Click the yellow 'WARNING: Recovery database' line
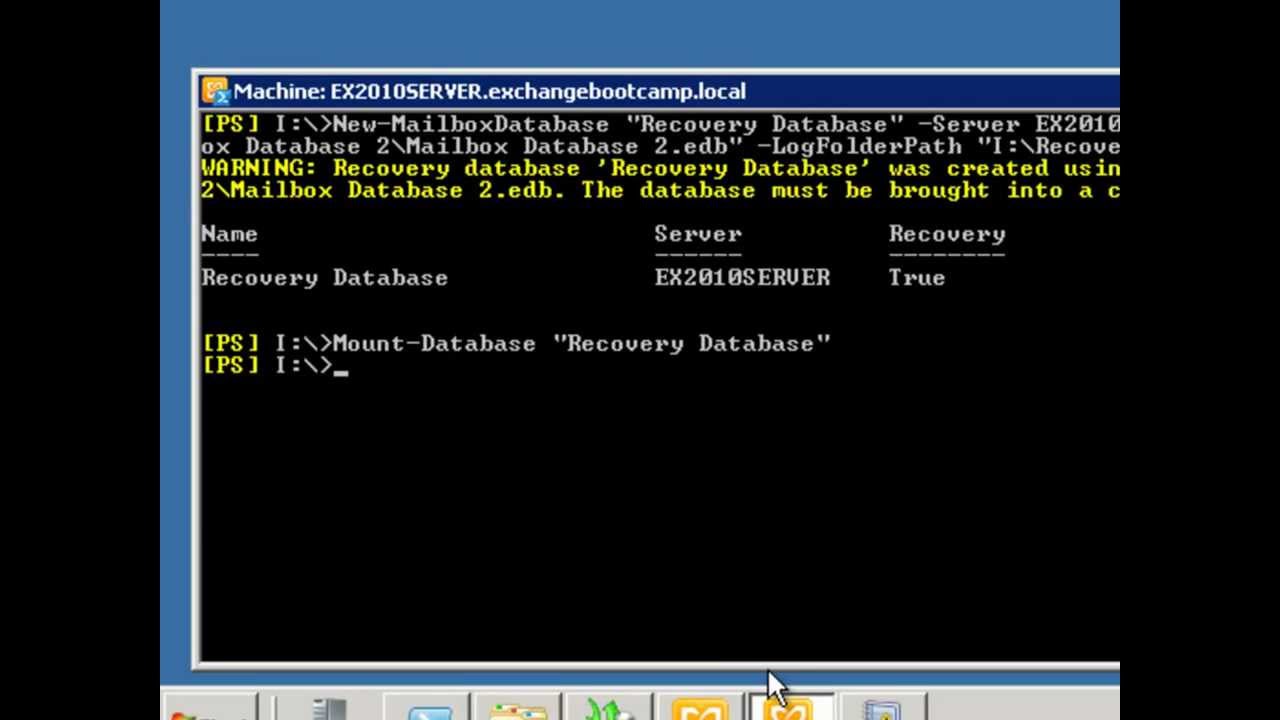 click(660, 168)
